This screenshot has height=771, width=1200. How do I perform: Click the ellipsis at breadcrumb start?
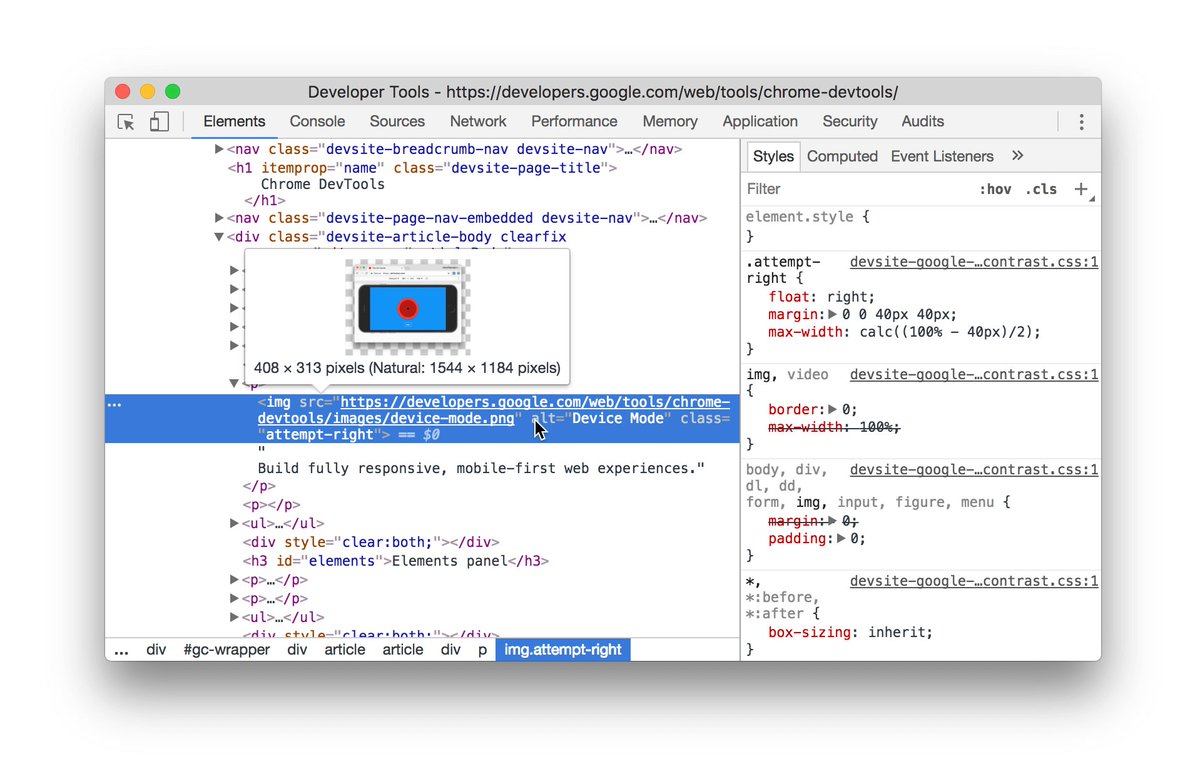[121, 650]
